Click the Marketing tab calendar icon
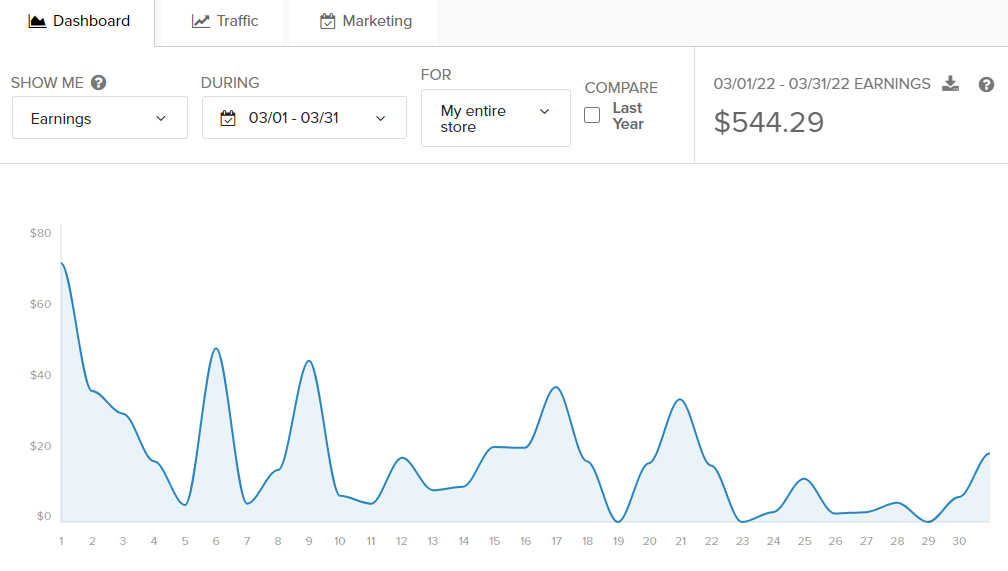This screenshot has width=1008, height=571. tap(328, 21)
